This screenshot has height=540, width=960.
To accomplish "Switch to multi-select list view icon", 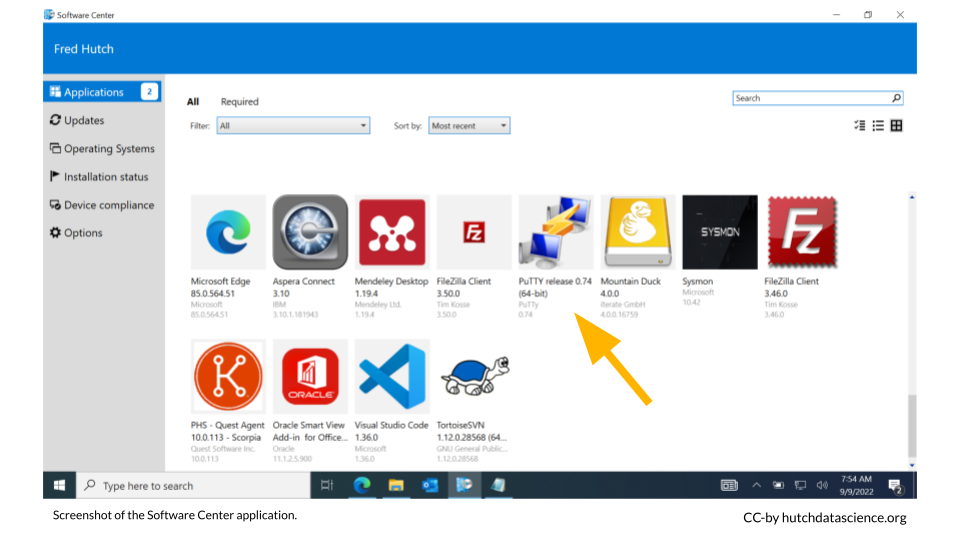I will click(x=860, y=126).
